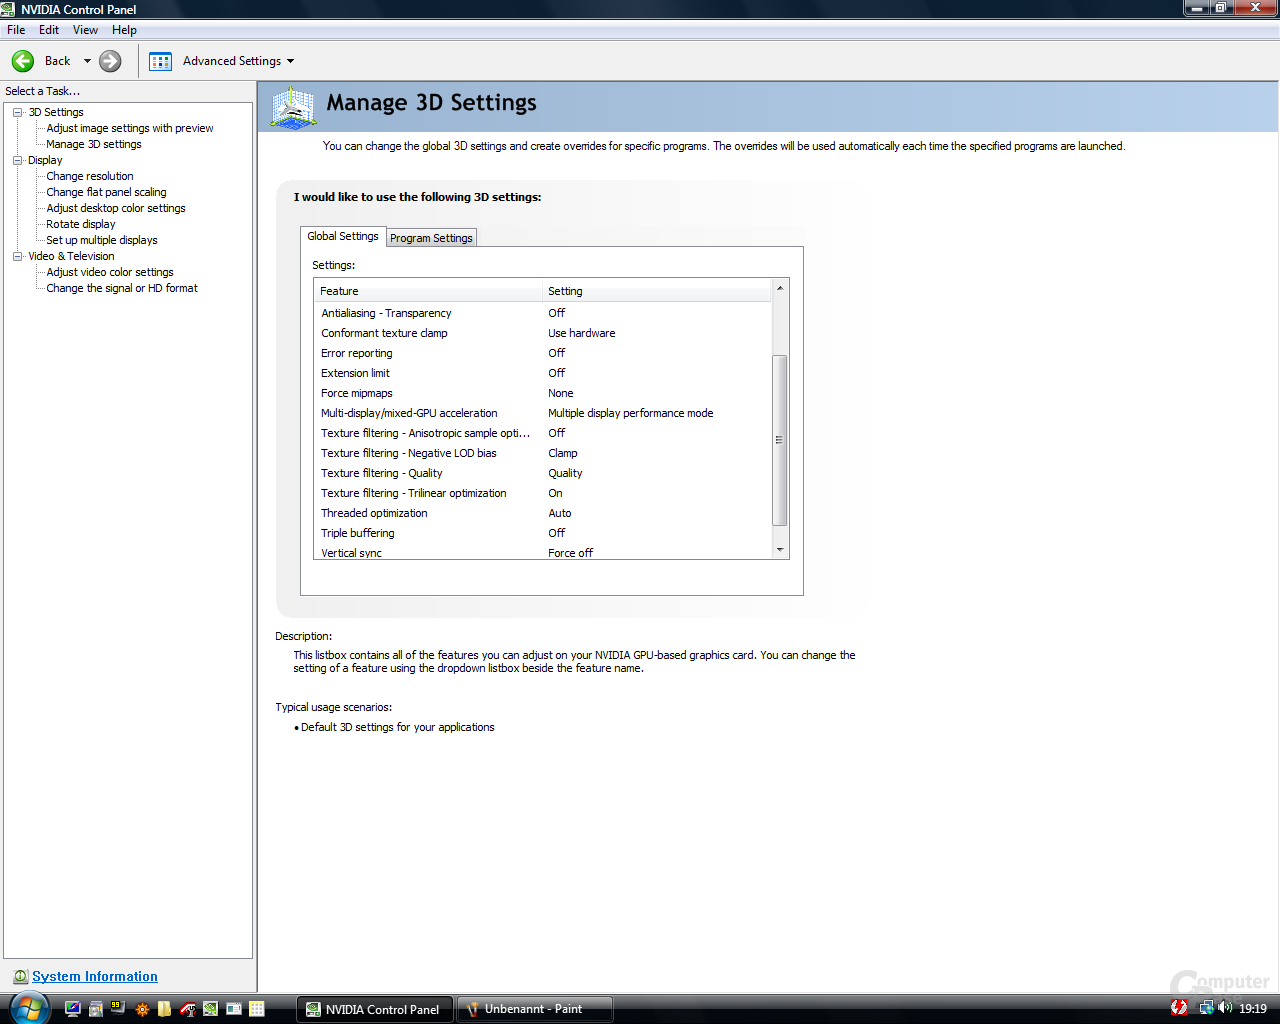This screenshot has width=1280, height=1024.
Task: Click the first monitor quick launch icon
Action: (72, 1009)
